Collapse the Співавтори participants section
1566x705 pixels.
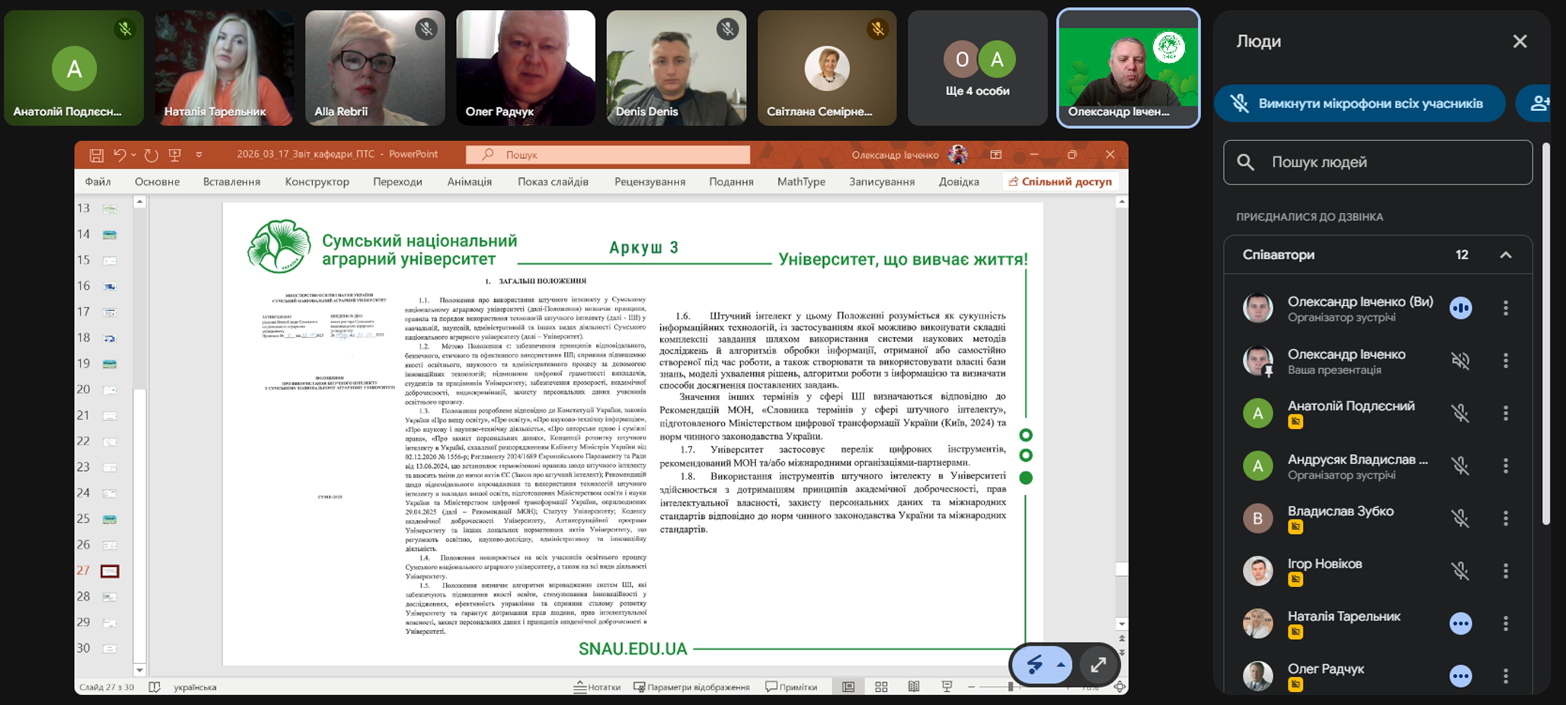coord(1505,255)
